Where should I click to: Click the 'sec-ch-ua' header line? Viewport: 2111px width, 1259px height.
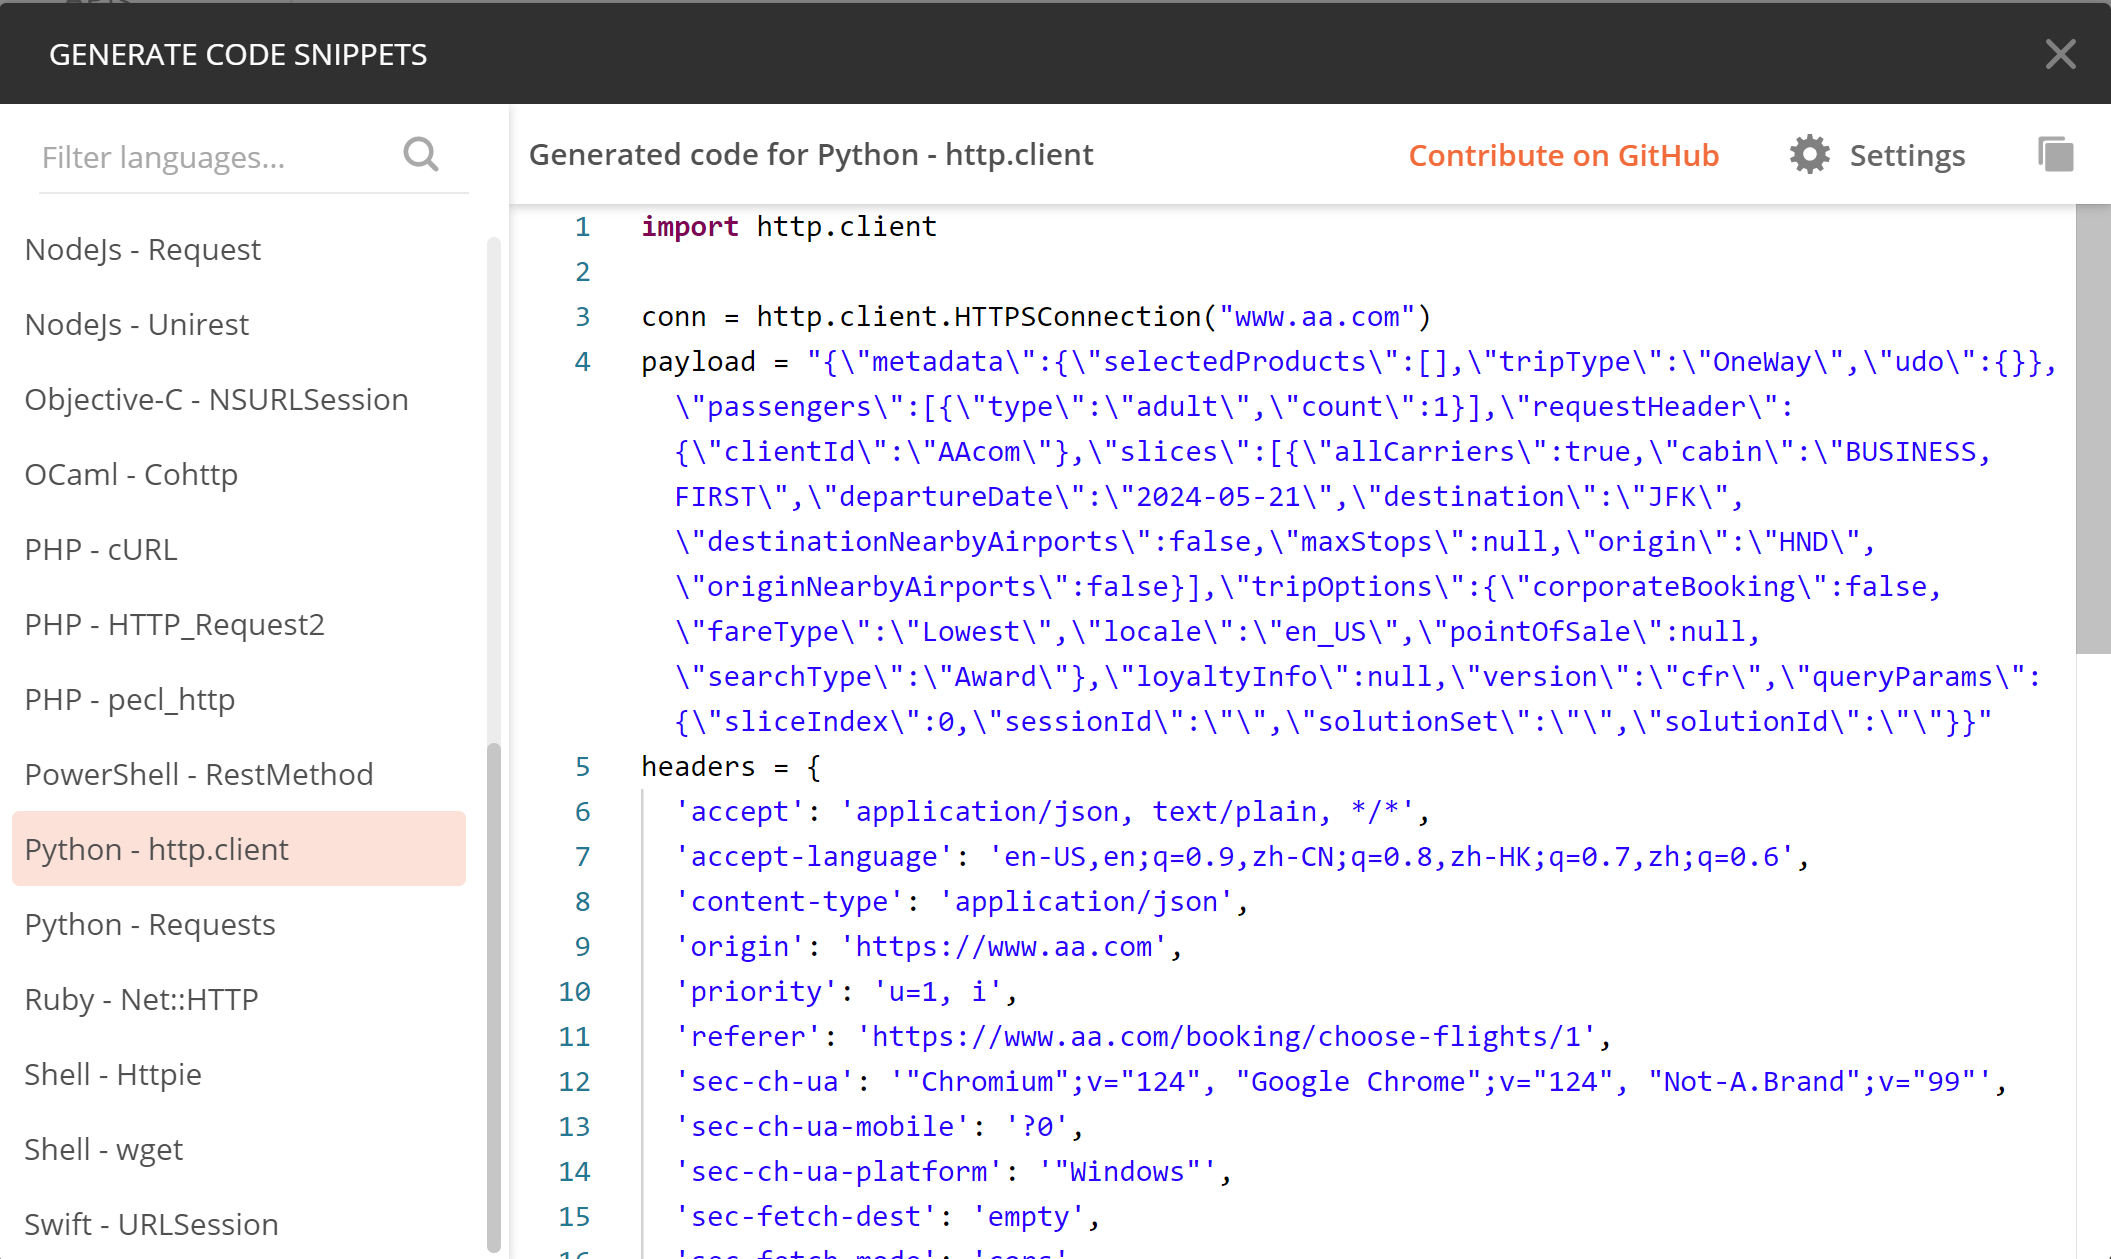pyautogui.click(x=1340, y=1082)
